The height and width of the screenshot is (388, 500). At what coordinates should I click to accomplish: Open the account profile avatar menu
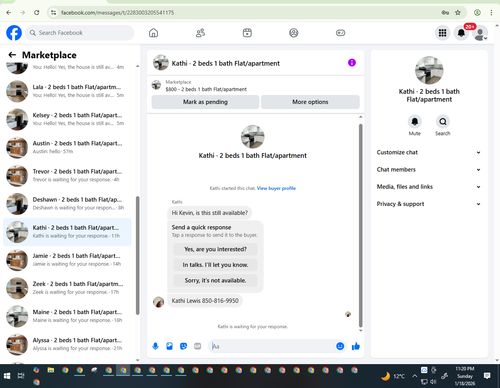(x=480, y=33)
